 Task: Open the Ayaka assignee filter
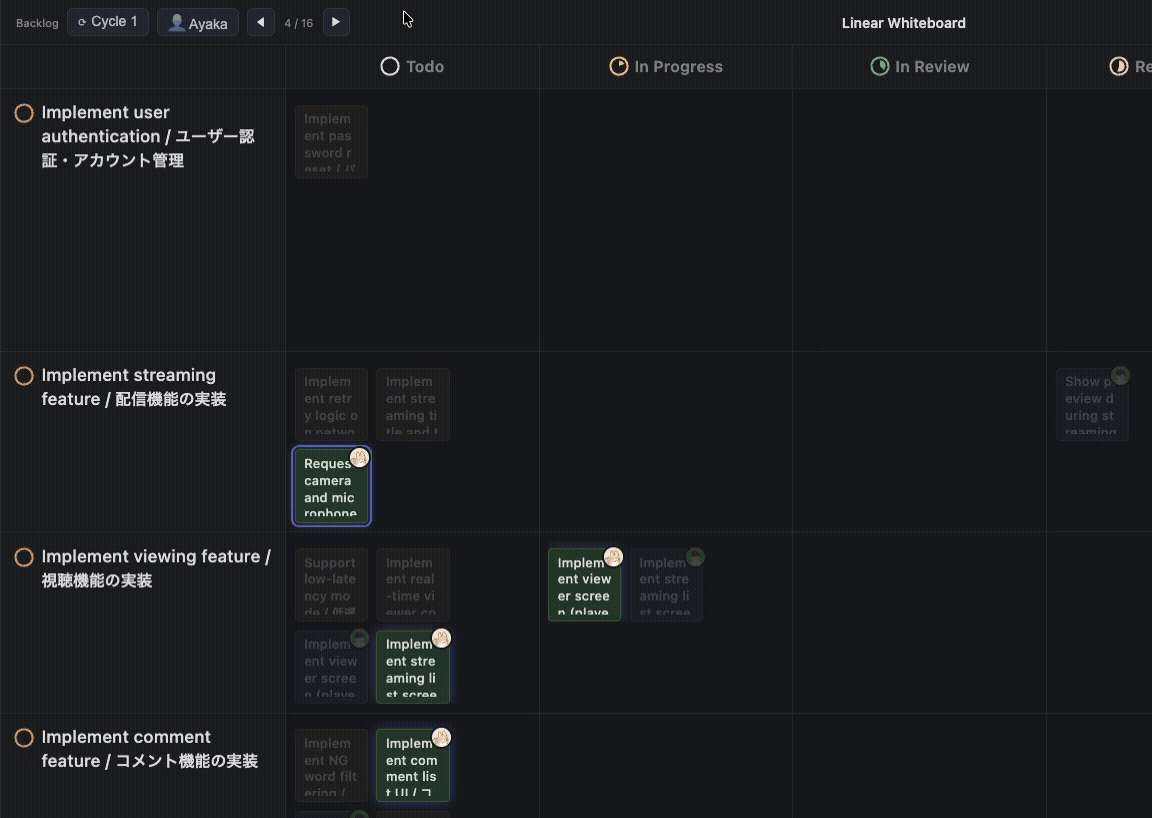point(198,22)
